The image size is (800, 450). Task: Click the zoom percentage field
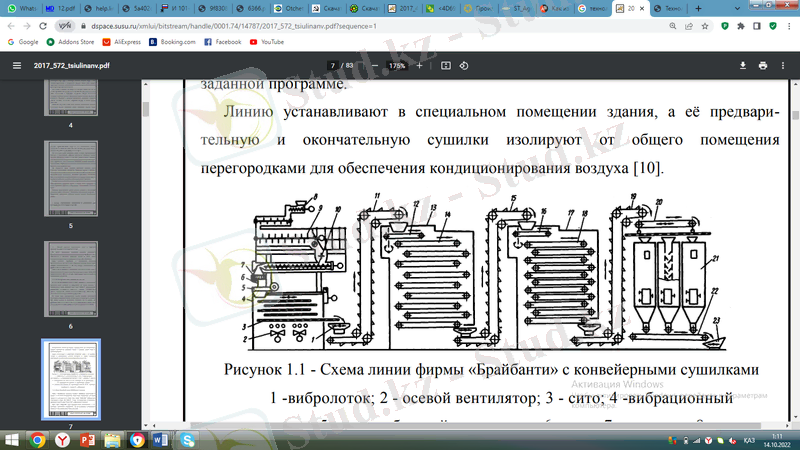[396, 65]
